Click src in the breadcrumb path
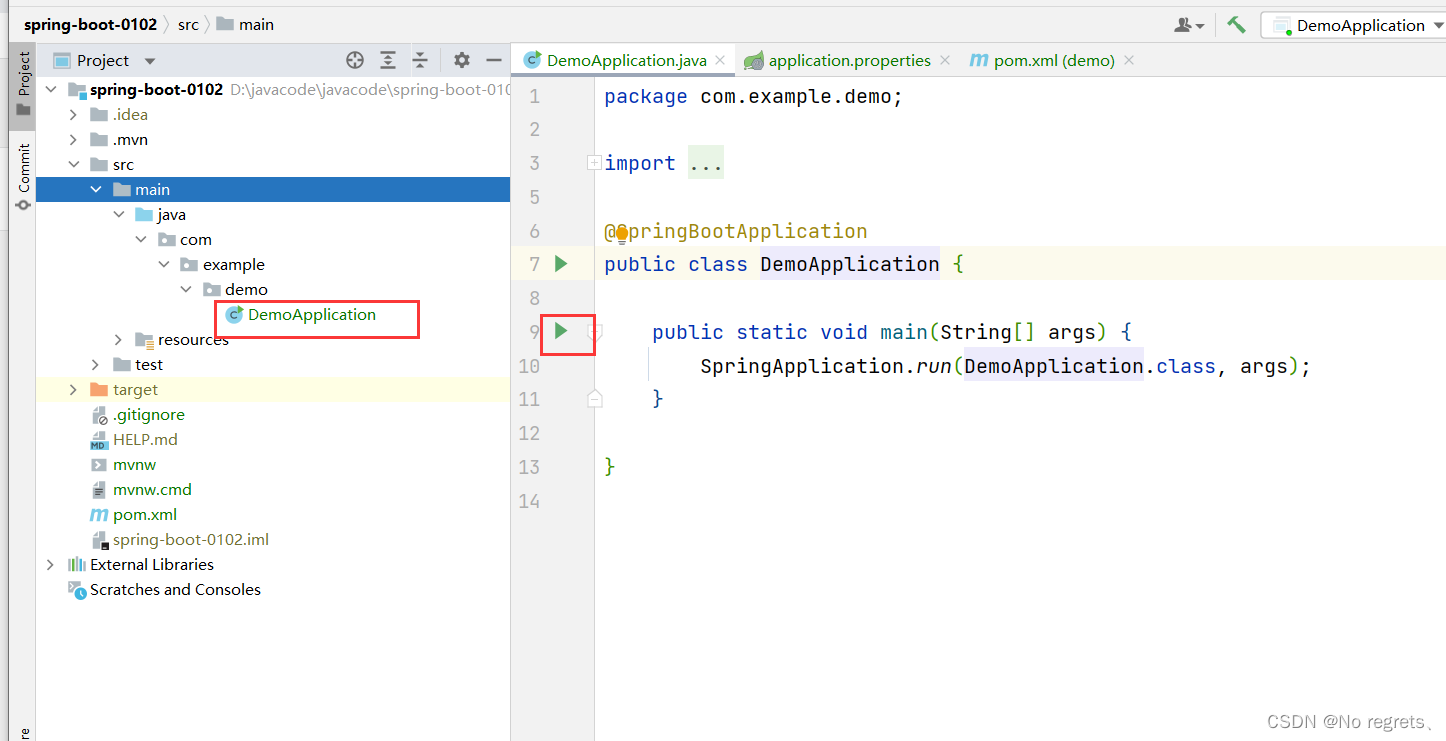This screenshot has width=1446, height=741. pyautogui.click(x=188, y=24)
